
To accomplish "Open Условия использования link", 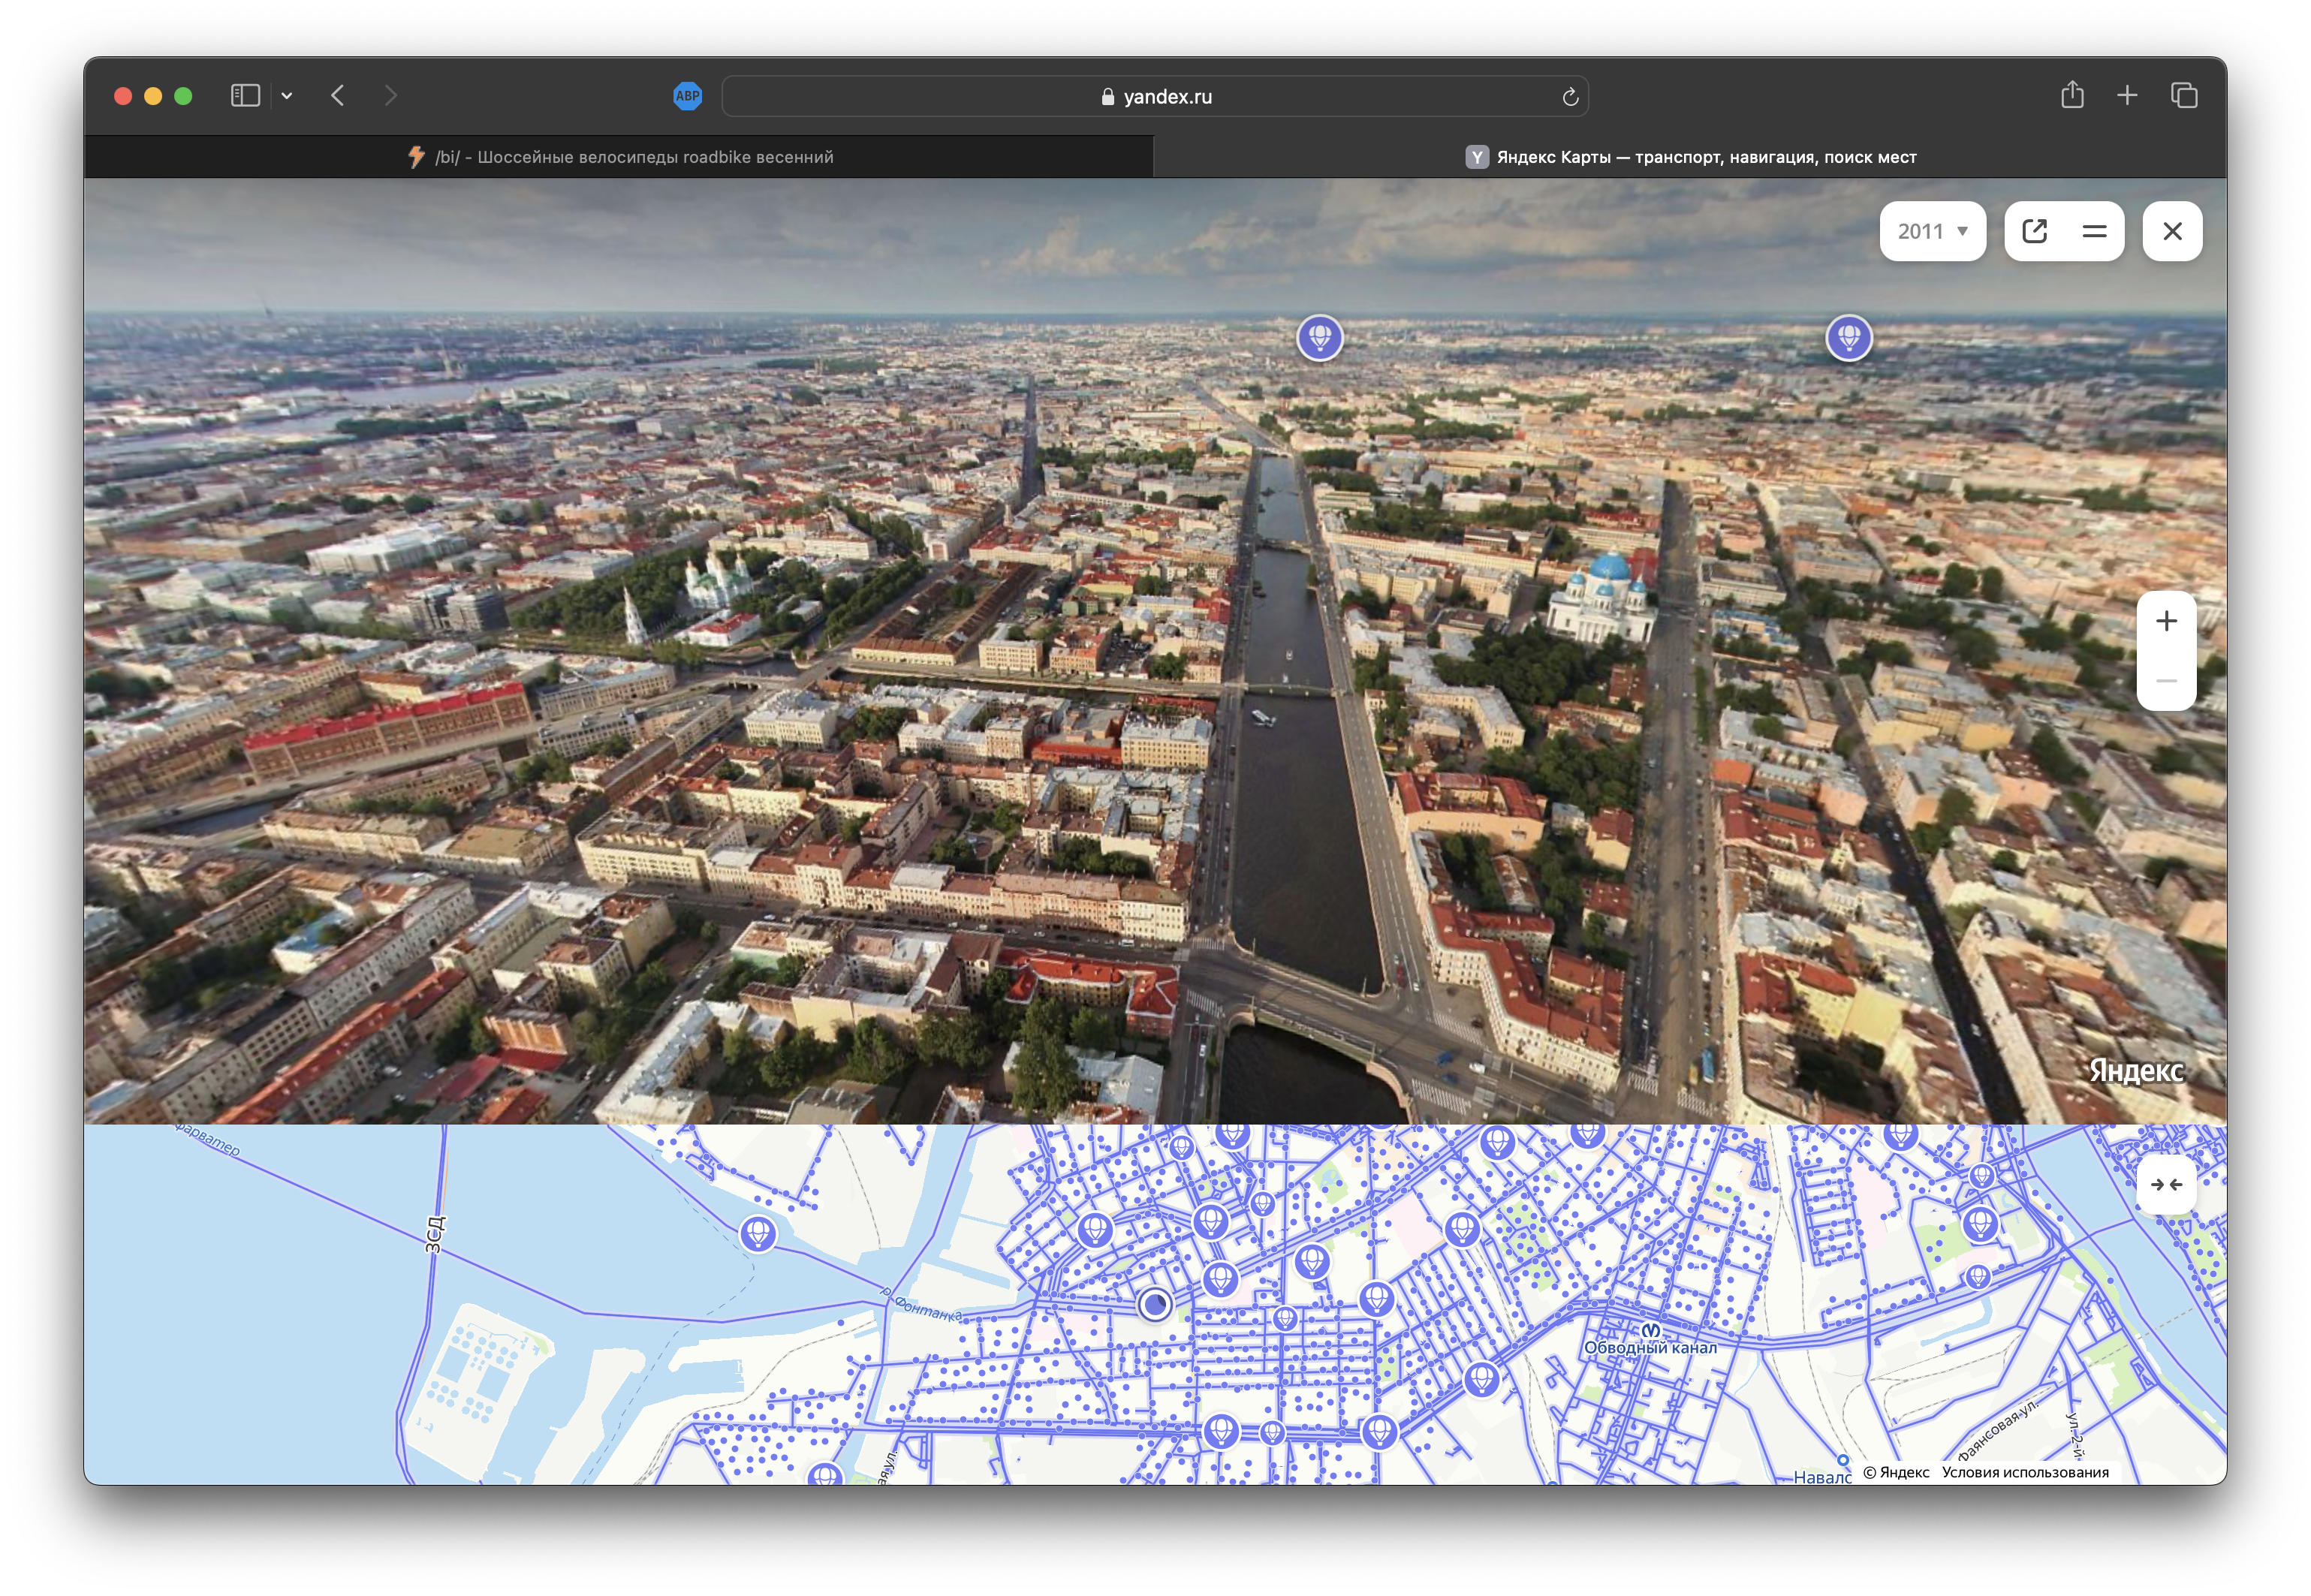I will [x=2025, y=1472].
